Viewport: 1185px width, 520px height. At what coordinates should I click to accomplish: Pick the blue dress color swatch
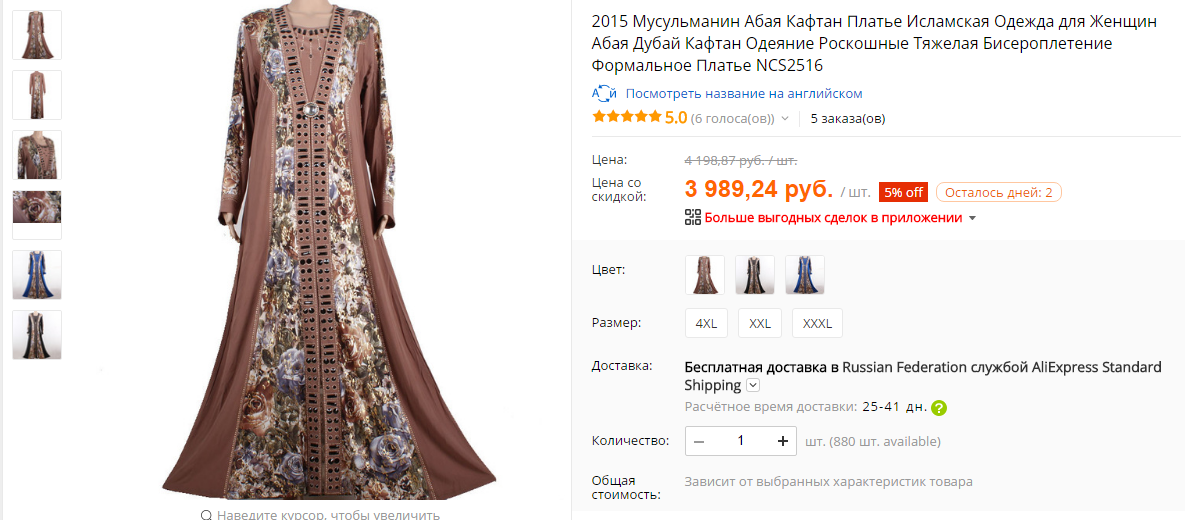click(x=805, y=274)
